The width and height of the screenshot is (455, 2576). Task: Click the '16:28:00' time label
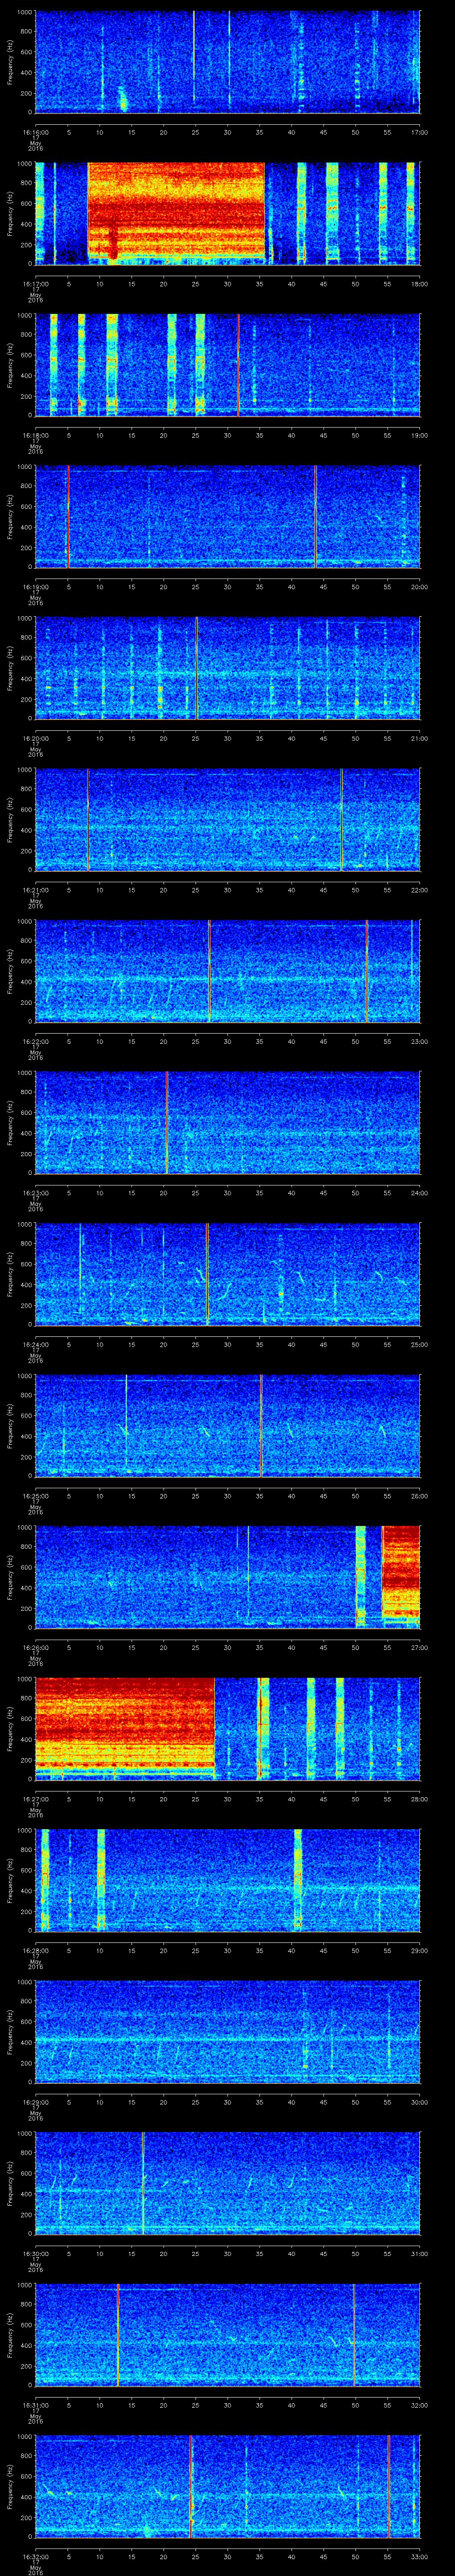[35, 1950]
